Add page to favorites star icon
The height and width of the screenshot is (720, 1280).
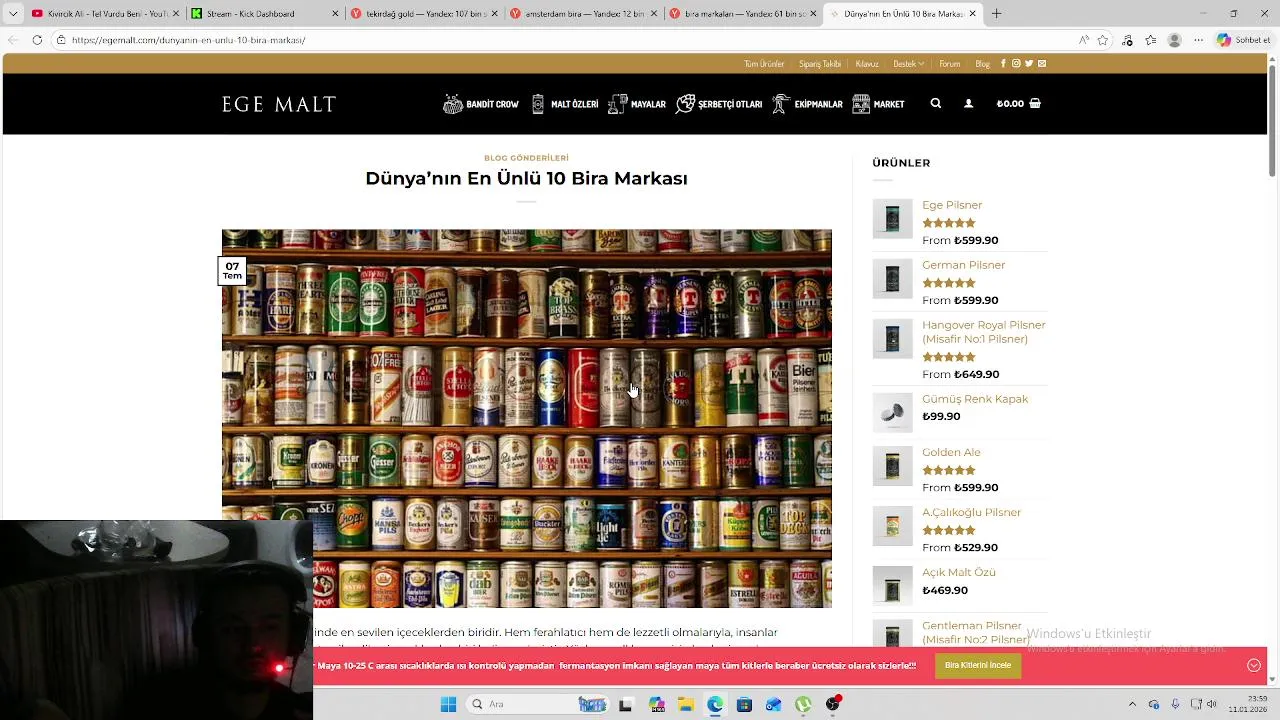(x=1103, y=40)
